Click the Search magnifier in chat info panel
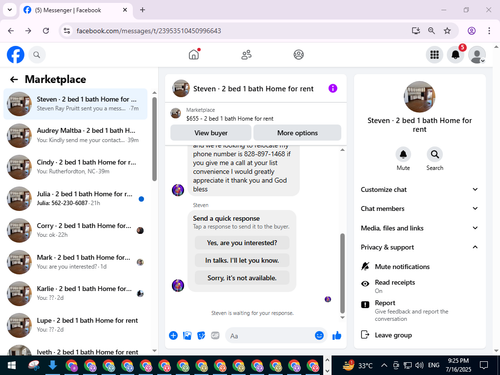 435,154
